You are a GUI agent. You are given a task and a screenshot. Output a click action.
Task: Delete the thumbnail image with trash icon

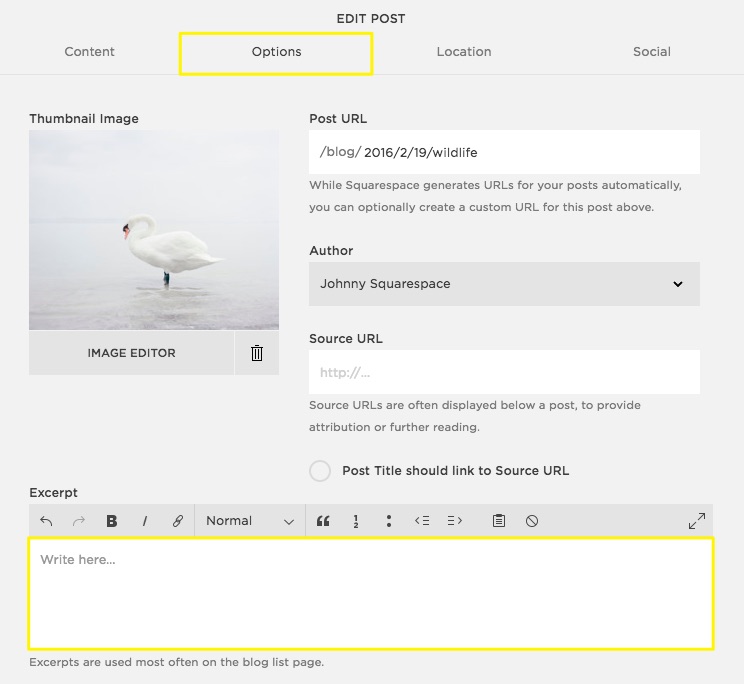(257, 353)
